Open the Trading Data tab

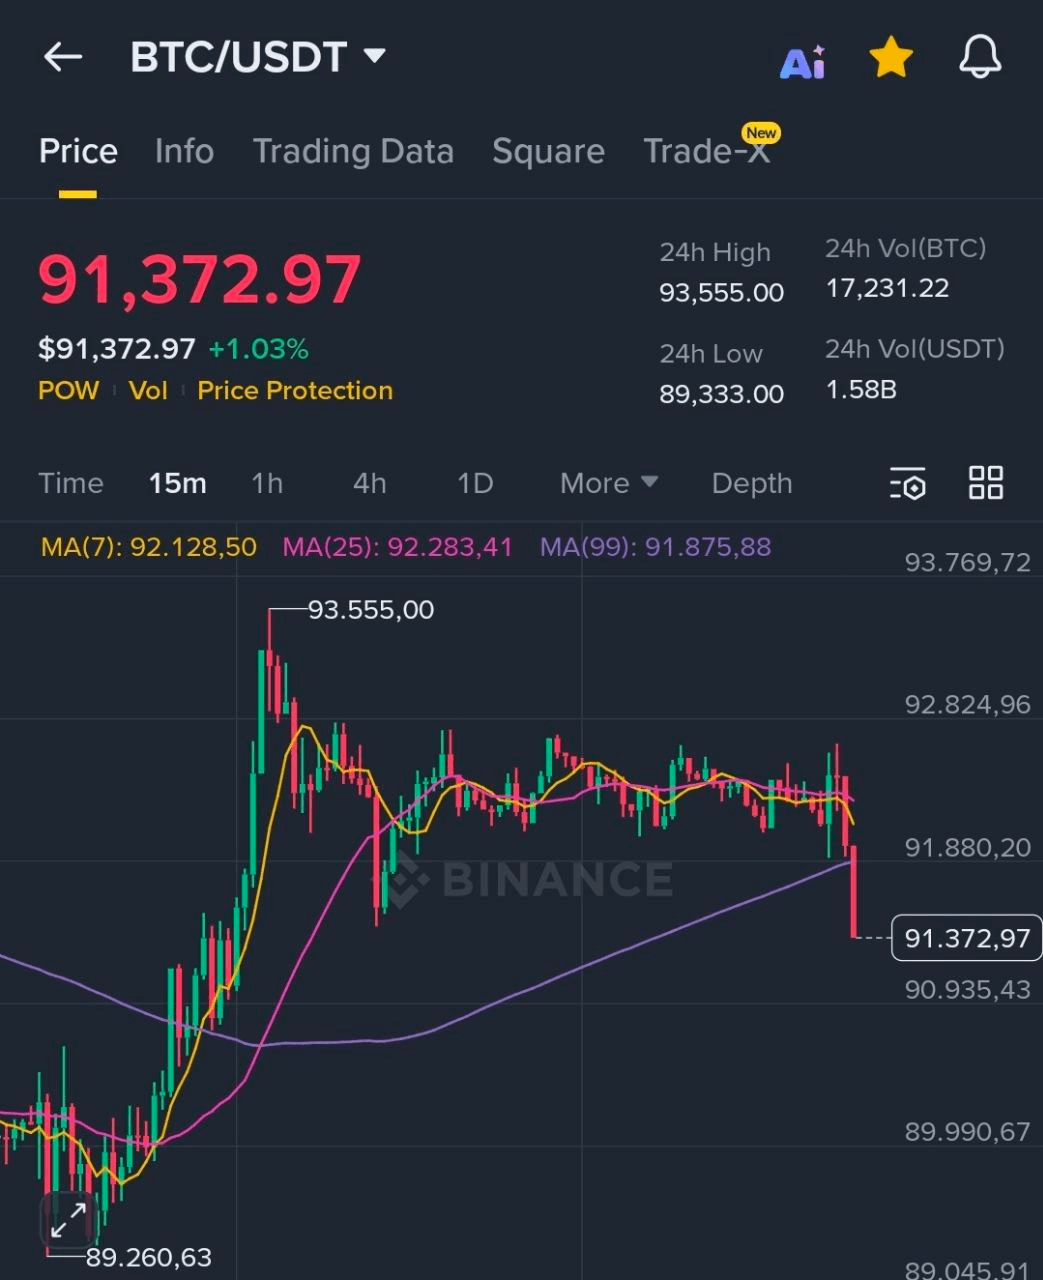[x=353, y=152]
